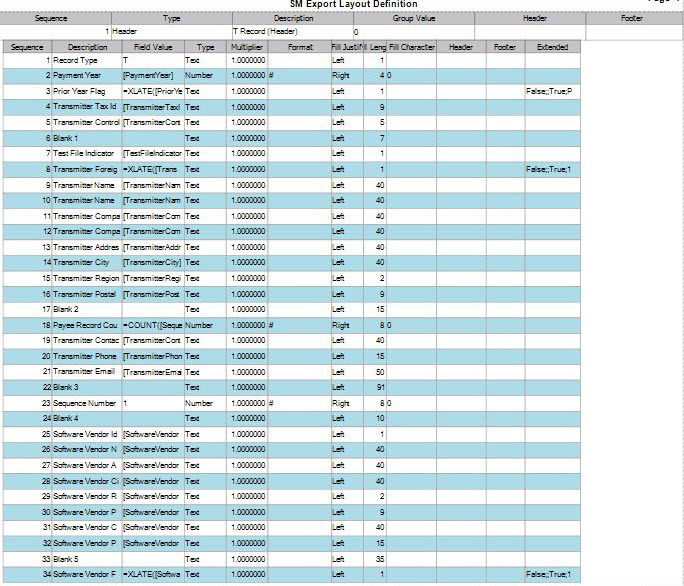The height and width of the screenshot is (586, 684).
Task: Select the Payee Record Cou description cell
Action: 84,325
